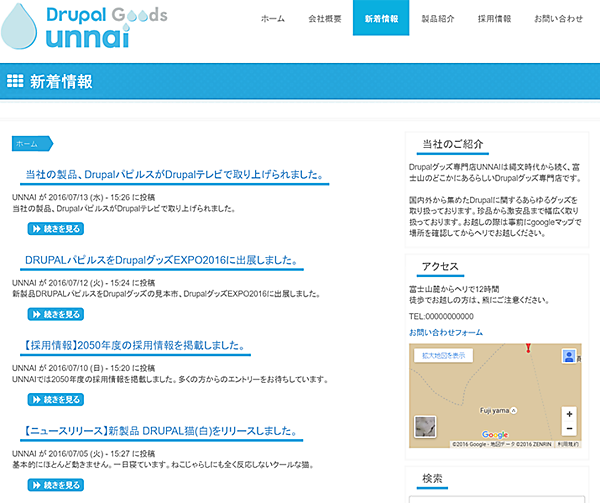Click the 利用規約 map link

click(568, 444)
